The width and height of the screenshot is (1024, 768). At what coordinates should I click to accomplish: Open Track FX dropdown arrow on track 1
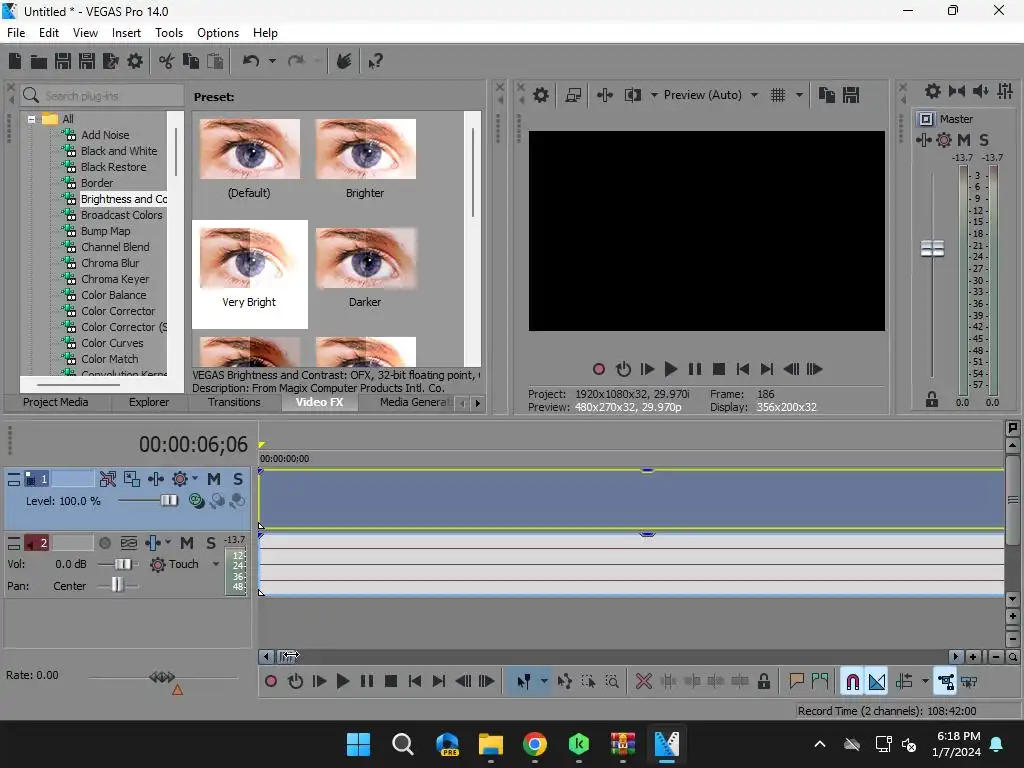pos(194,479)
